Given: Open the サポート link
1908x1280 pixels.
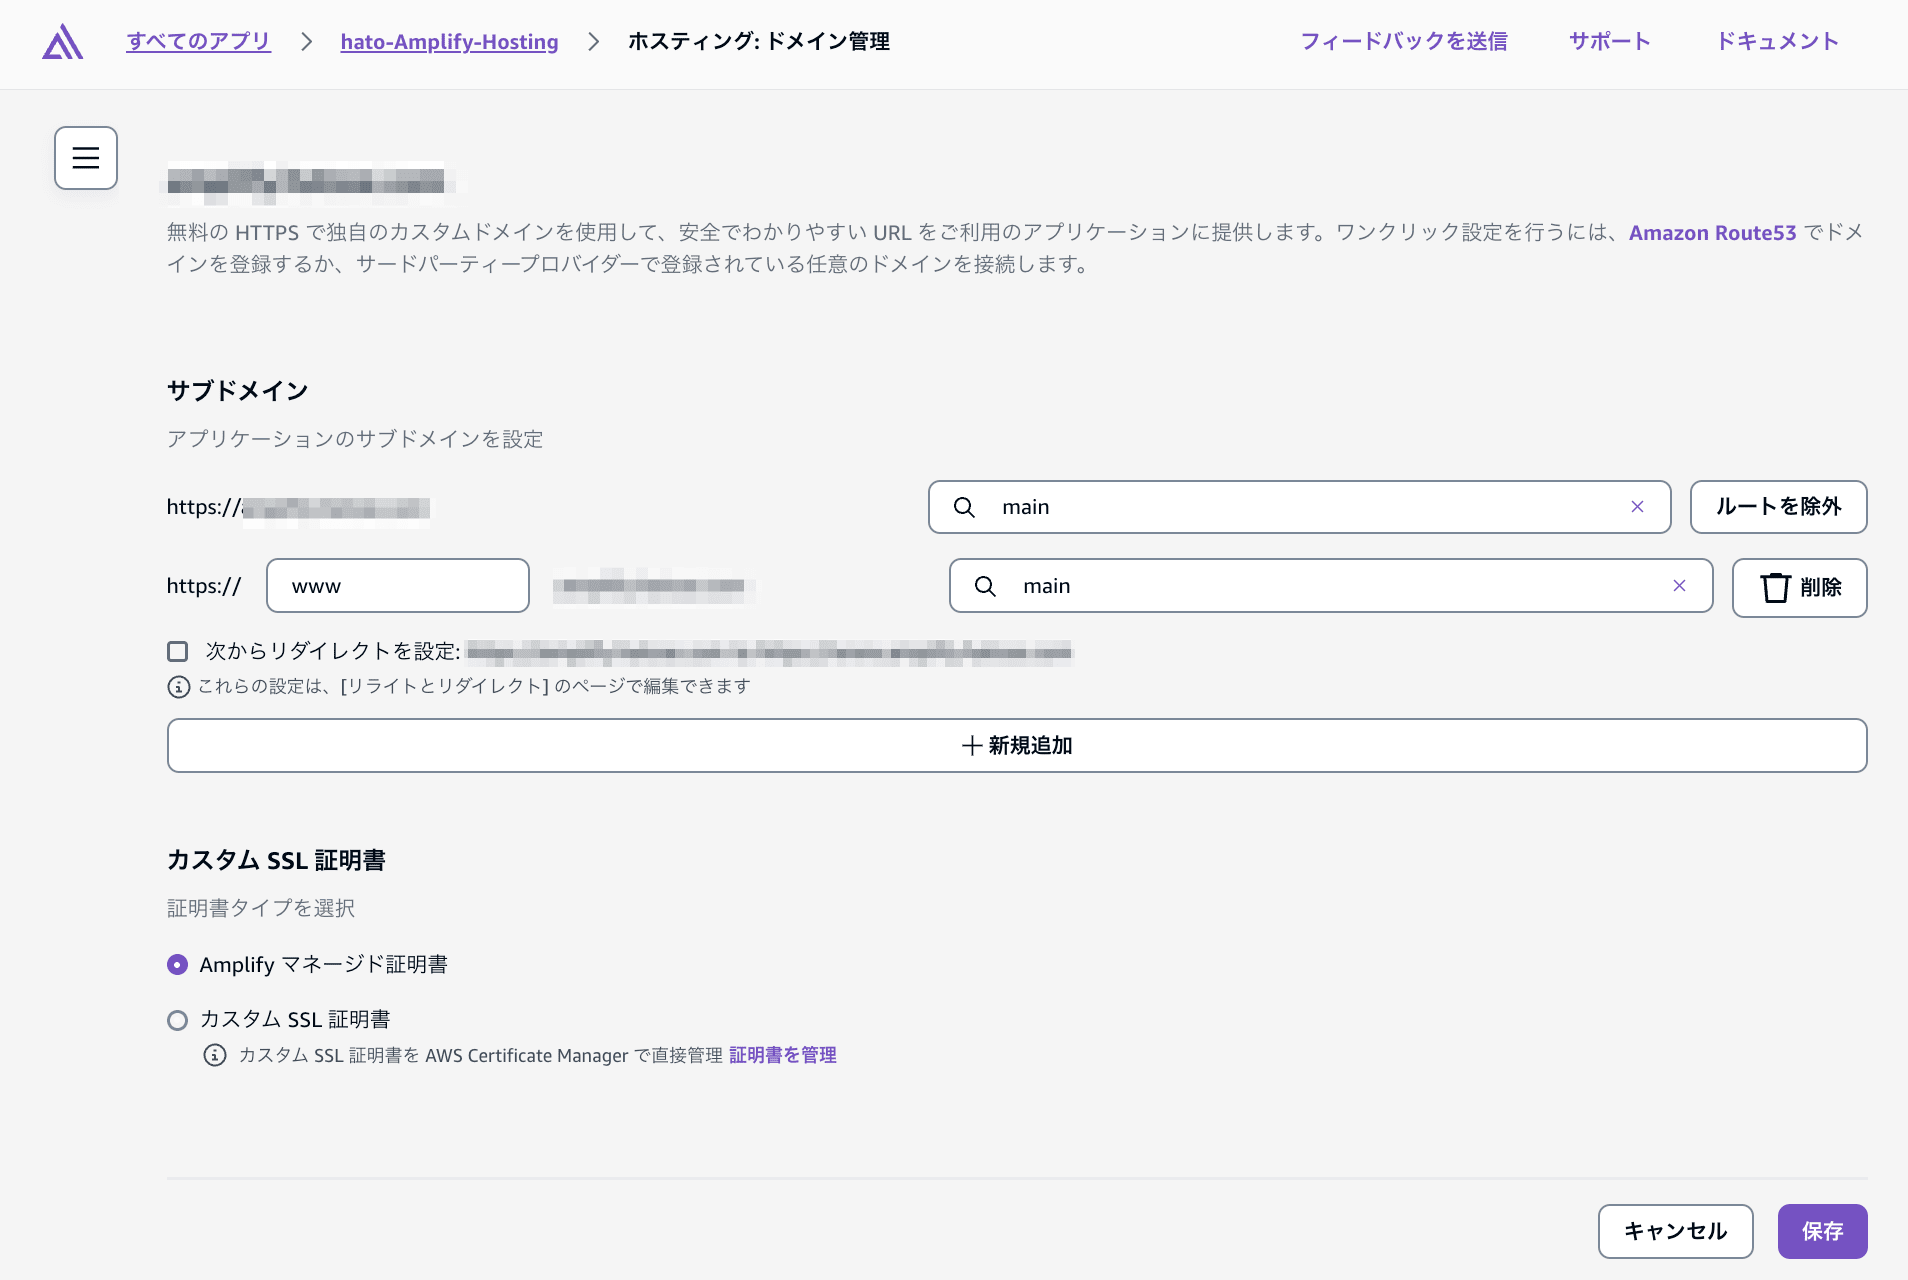Looking at the screenshot, I should point(1609,41).
